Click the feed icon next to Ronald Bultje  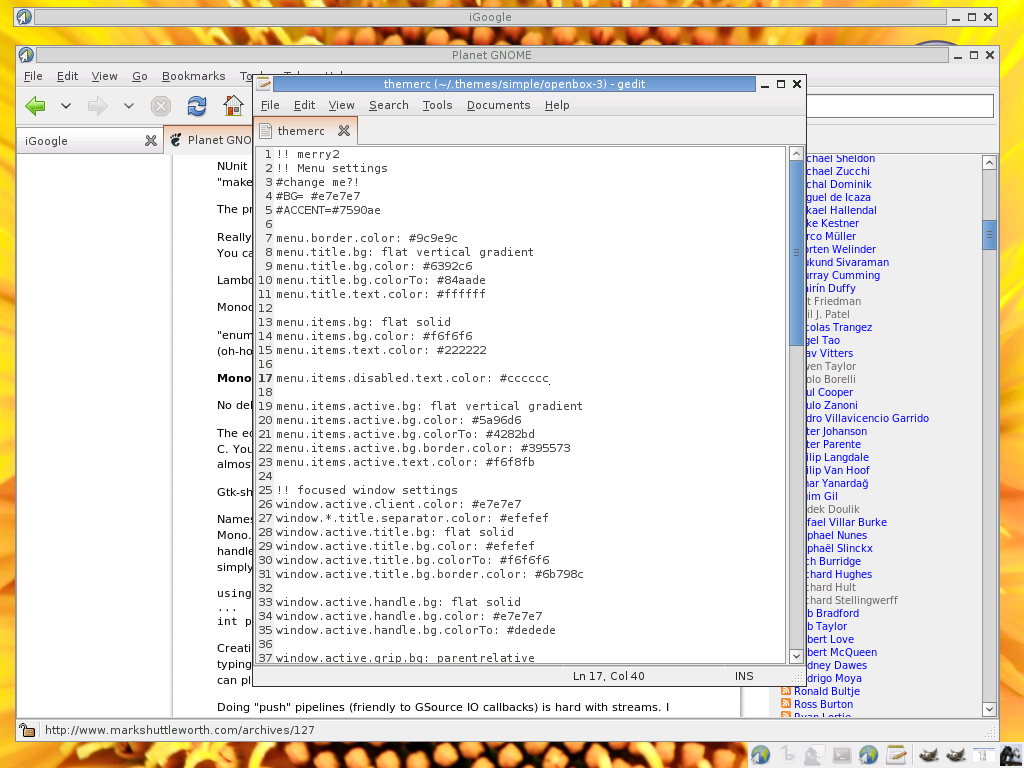click(786, 691)
